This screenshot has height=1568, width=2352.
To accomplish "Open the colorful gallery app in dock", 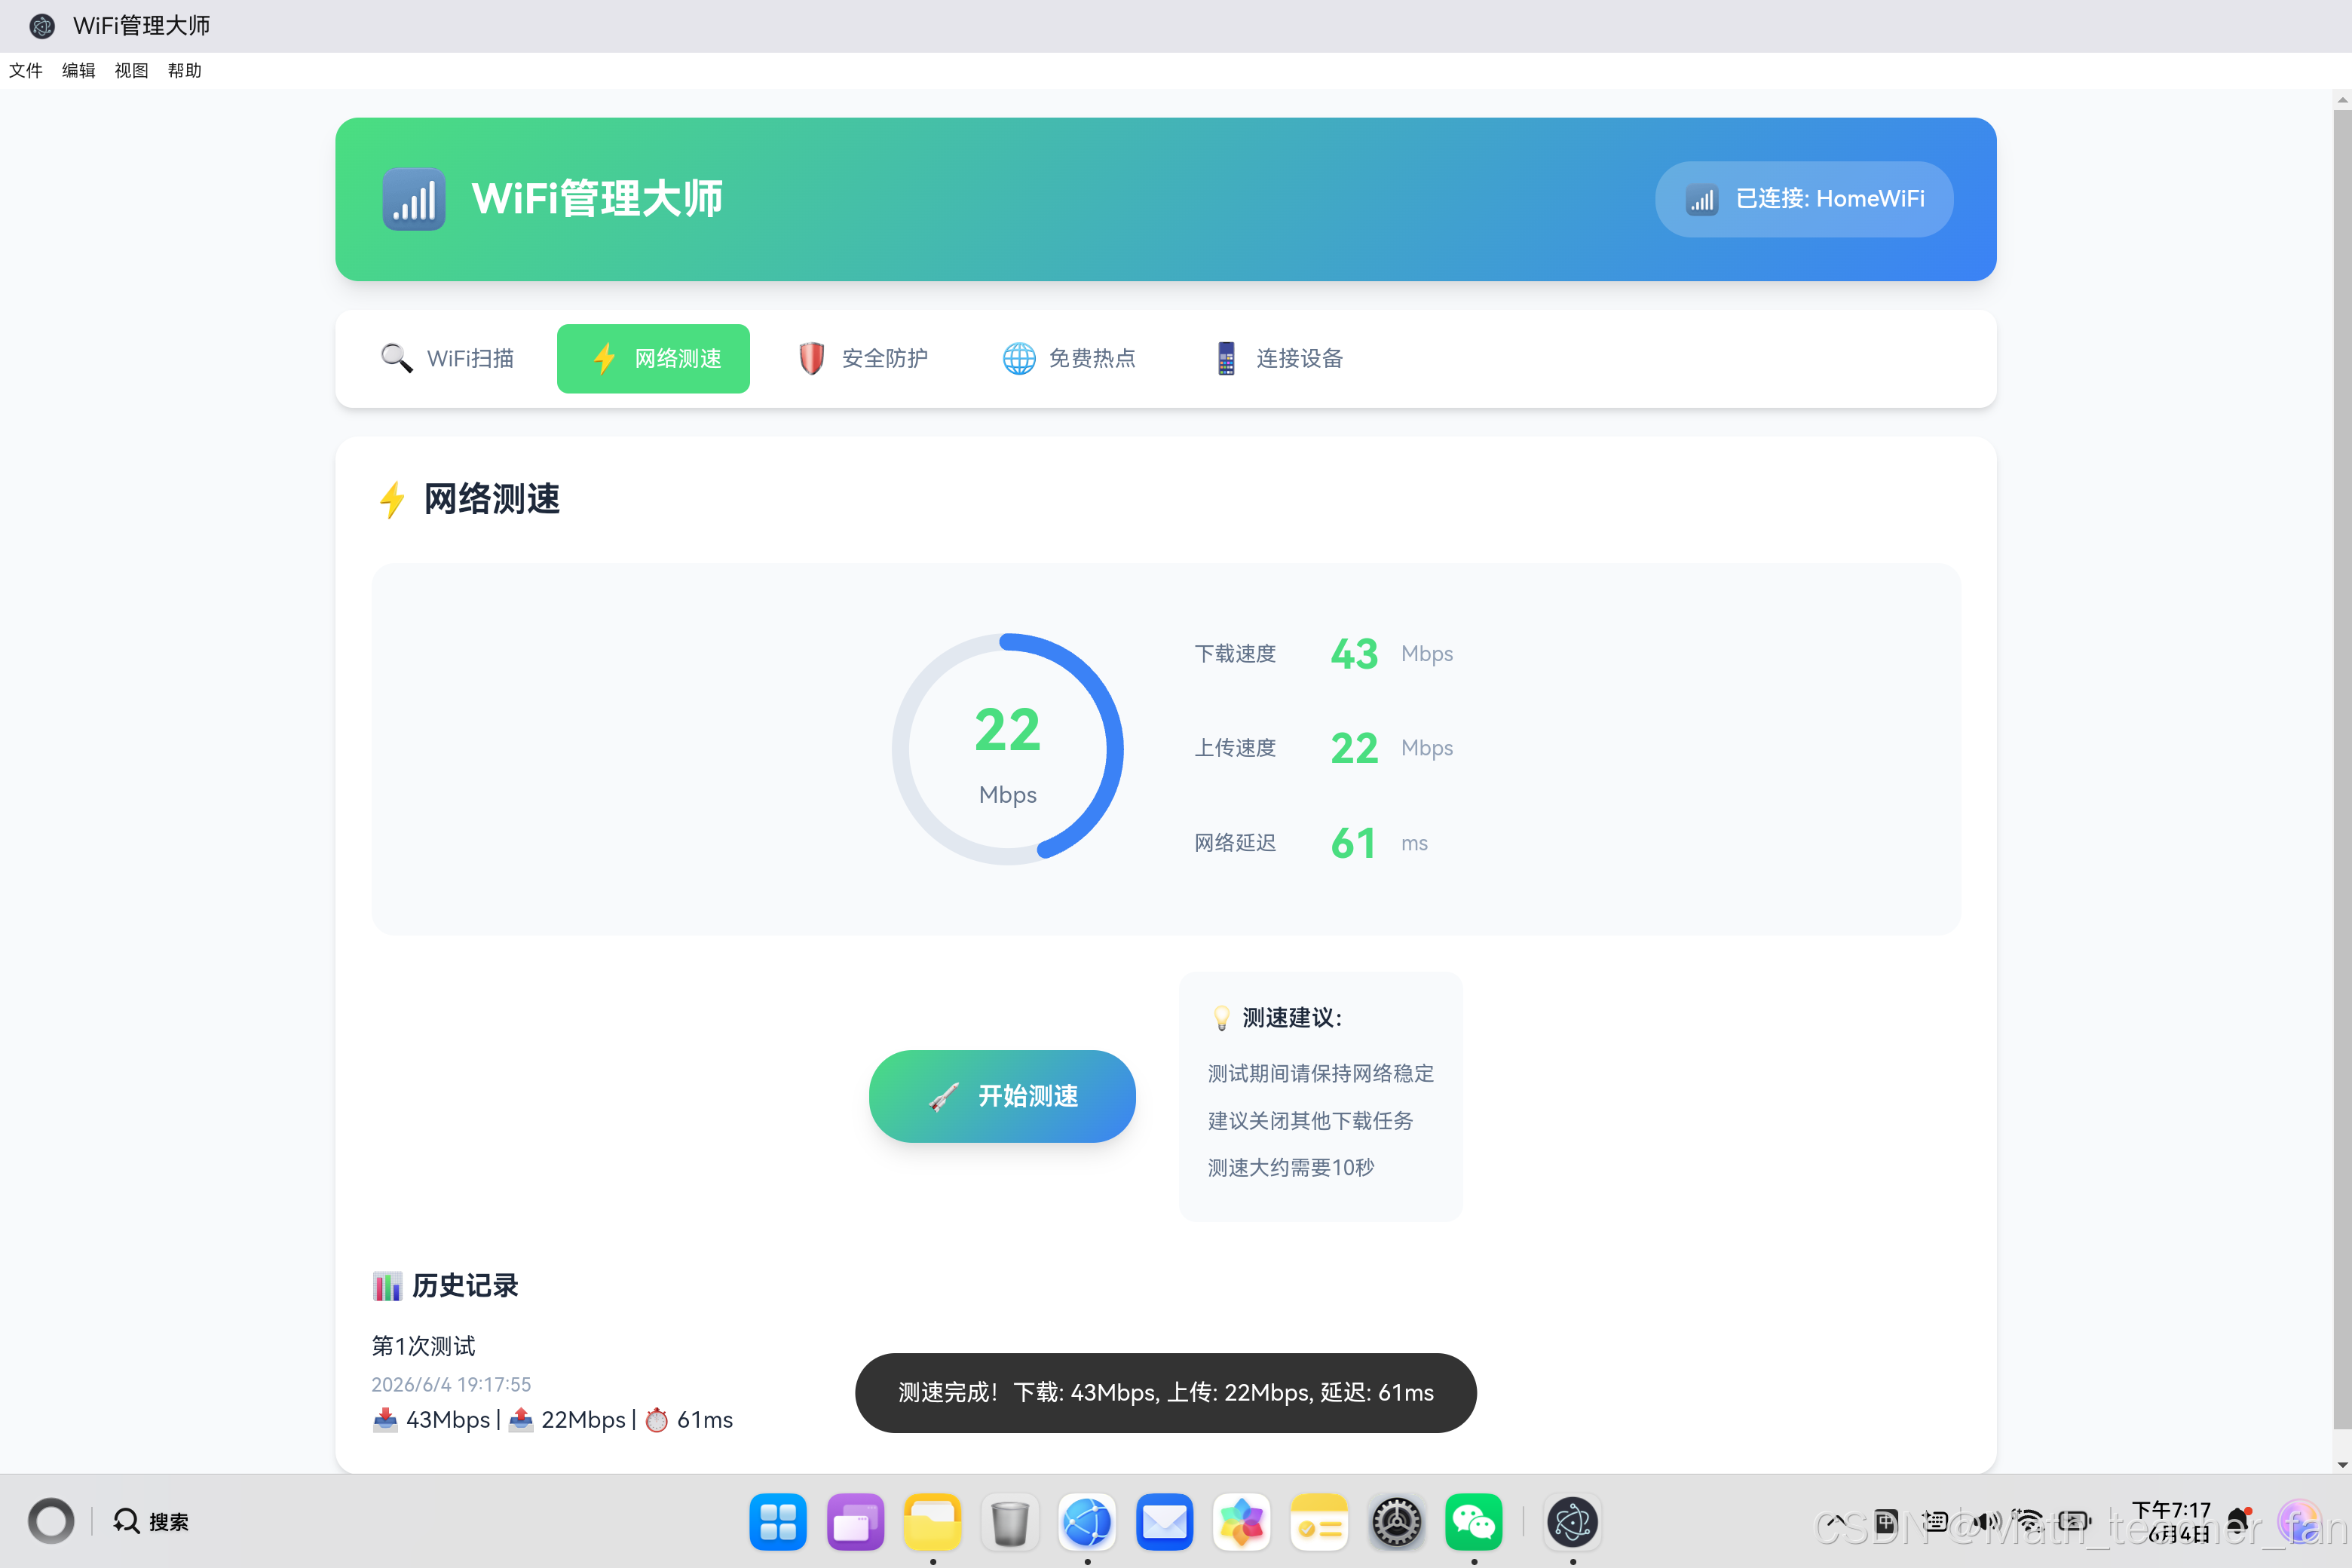I will [1241, 1522].
